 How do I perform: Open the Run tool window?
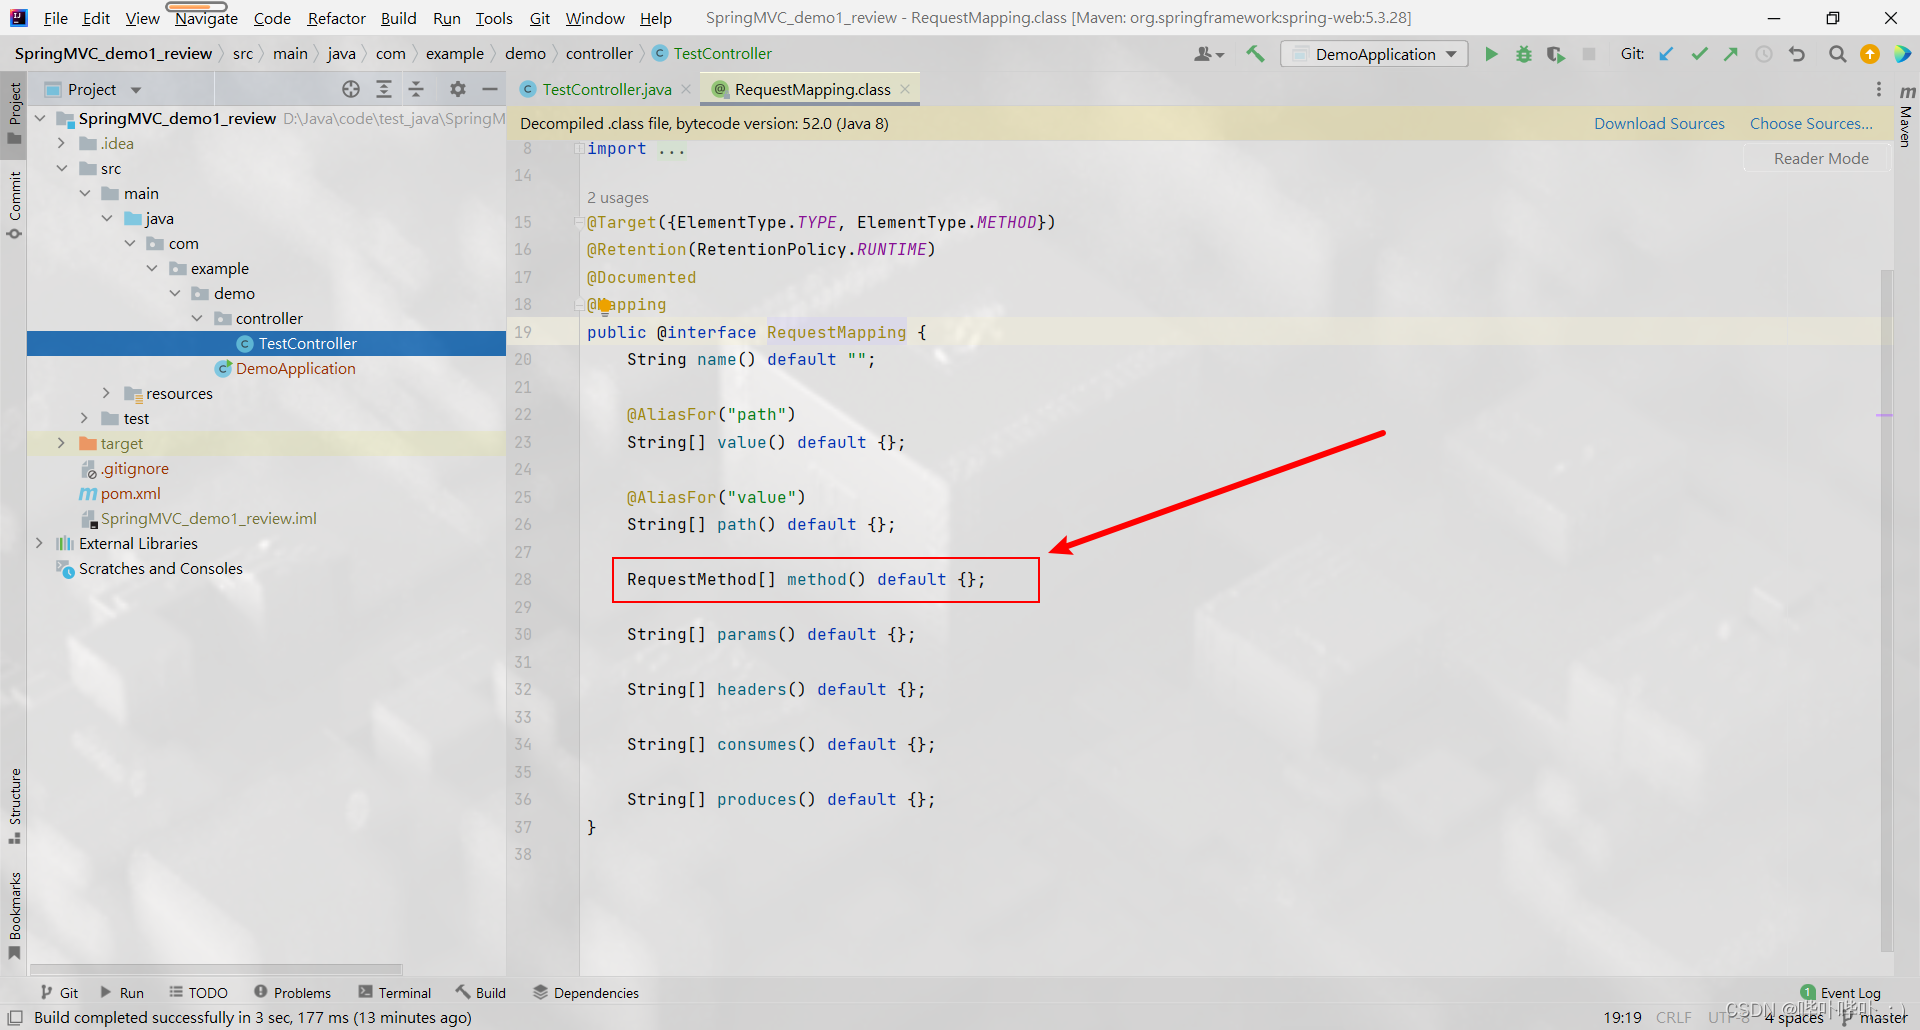click(121, 993)
